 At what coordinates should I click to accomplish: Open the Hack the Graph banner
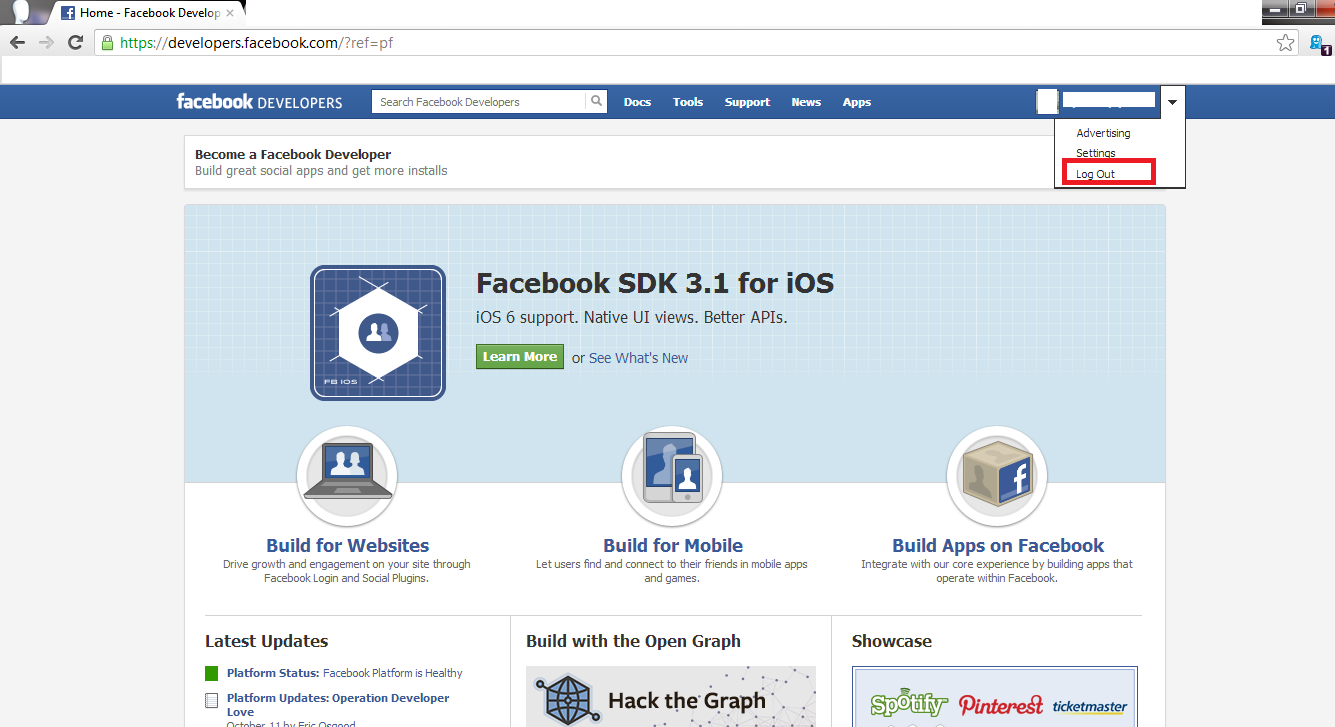pyautogui.click(x=671, y=696)
